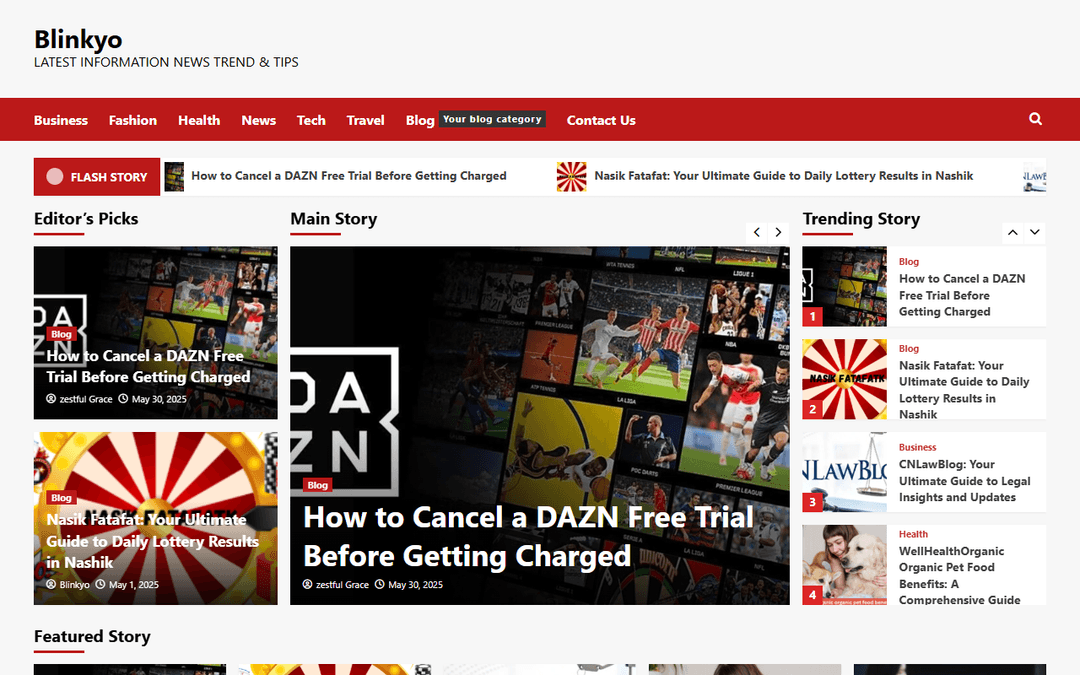The width and height of the screenshot is (1080, 675).
Task: Open Tech in the navigation menu
Action: click(311, 121)
